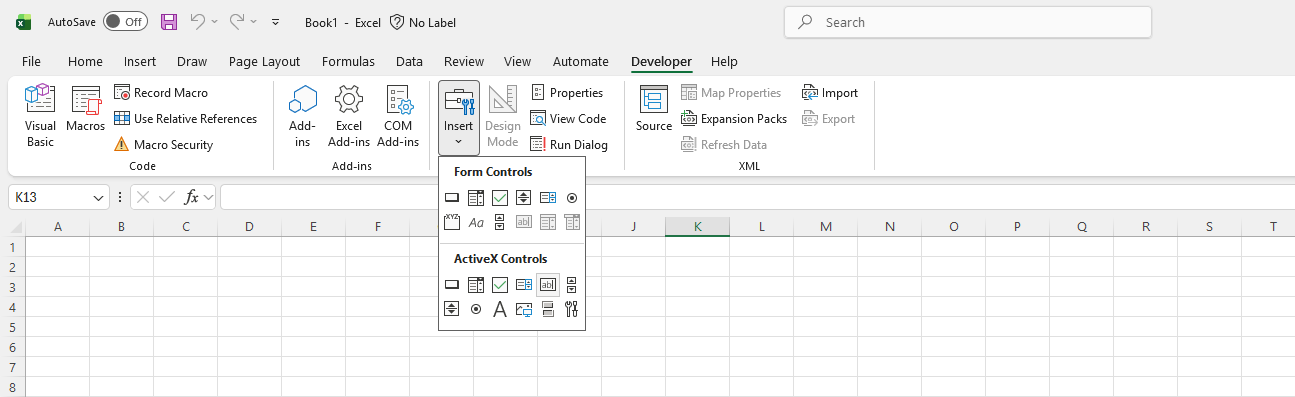Open Excel Add-ins manager
1295x397 pixels.
[x=348, y=117]
